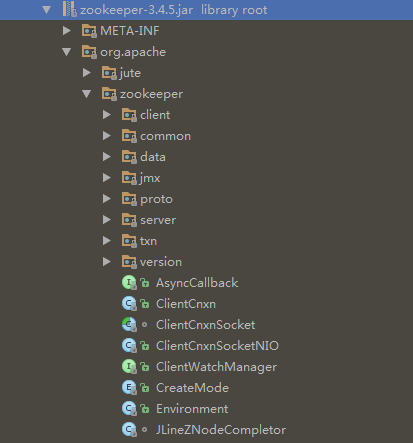This screenshot has width=413, height=443.
Task: Select the jute package label
Action: point(130,73)
